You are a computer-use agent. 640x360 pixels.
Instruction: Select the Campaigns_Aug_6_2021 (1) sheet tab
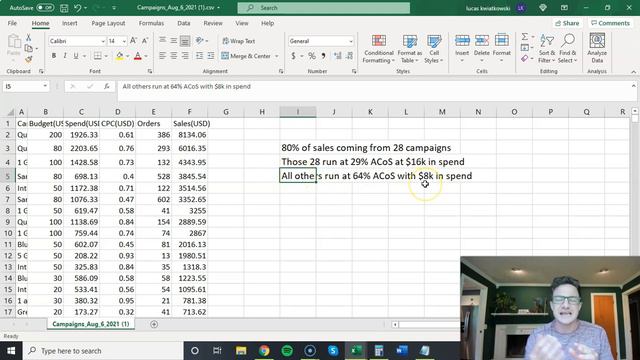tap(91, 324)
